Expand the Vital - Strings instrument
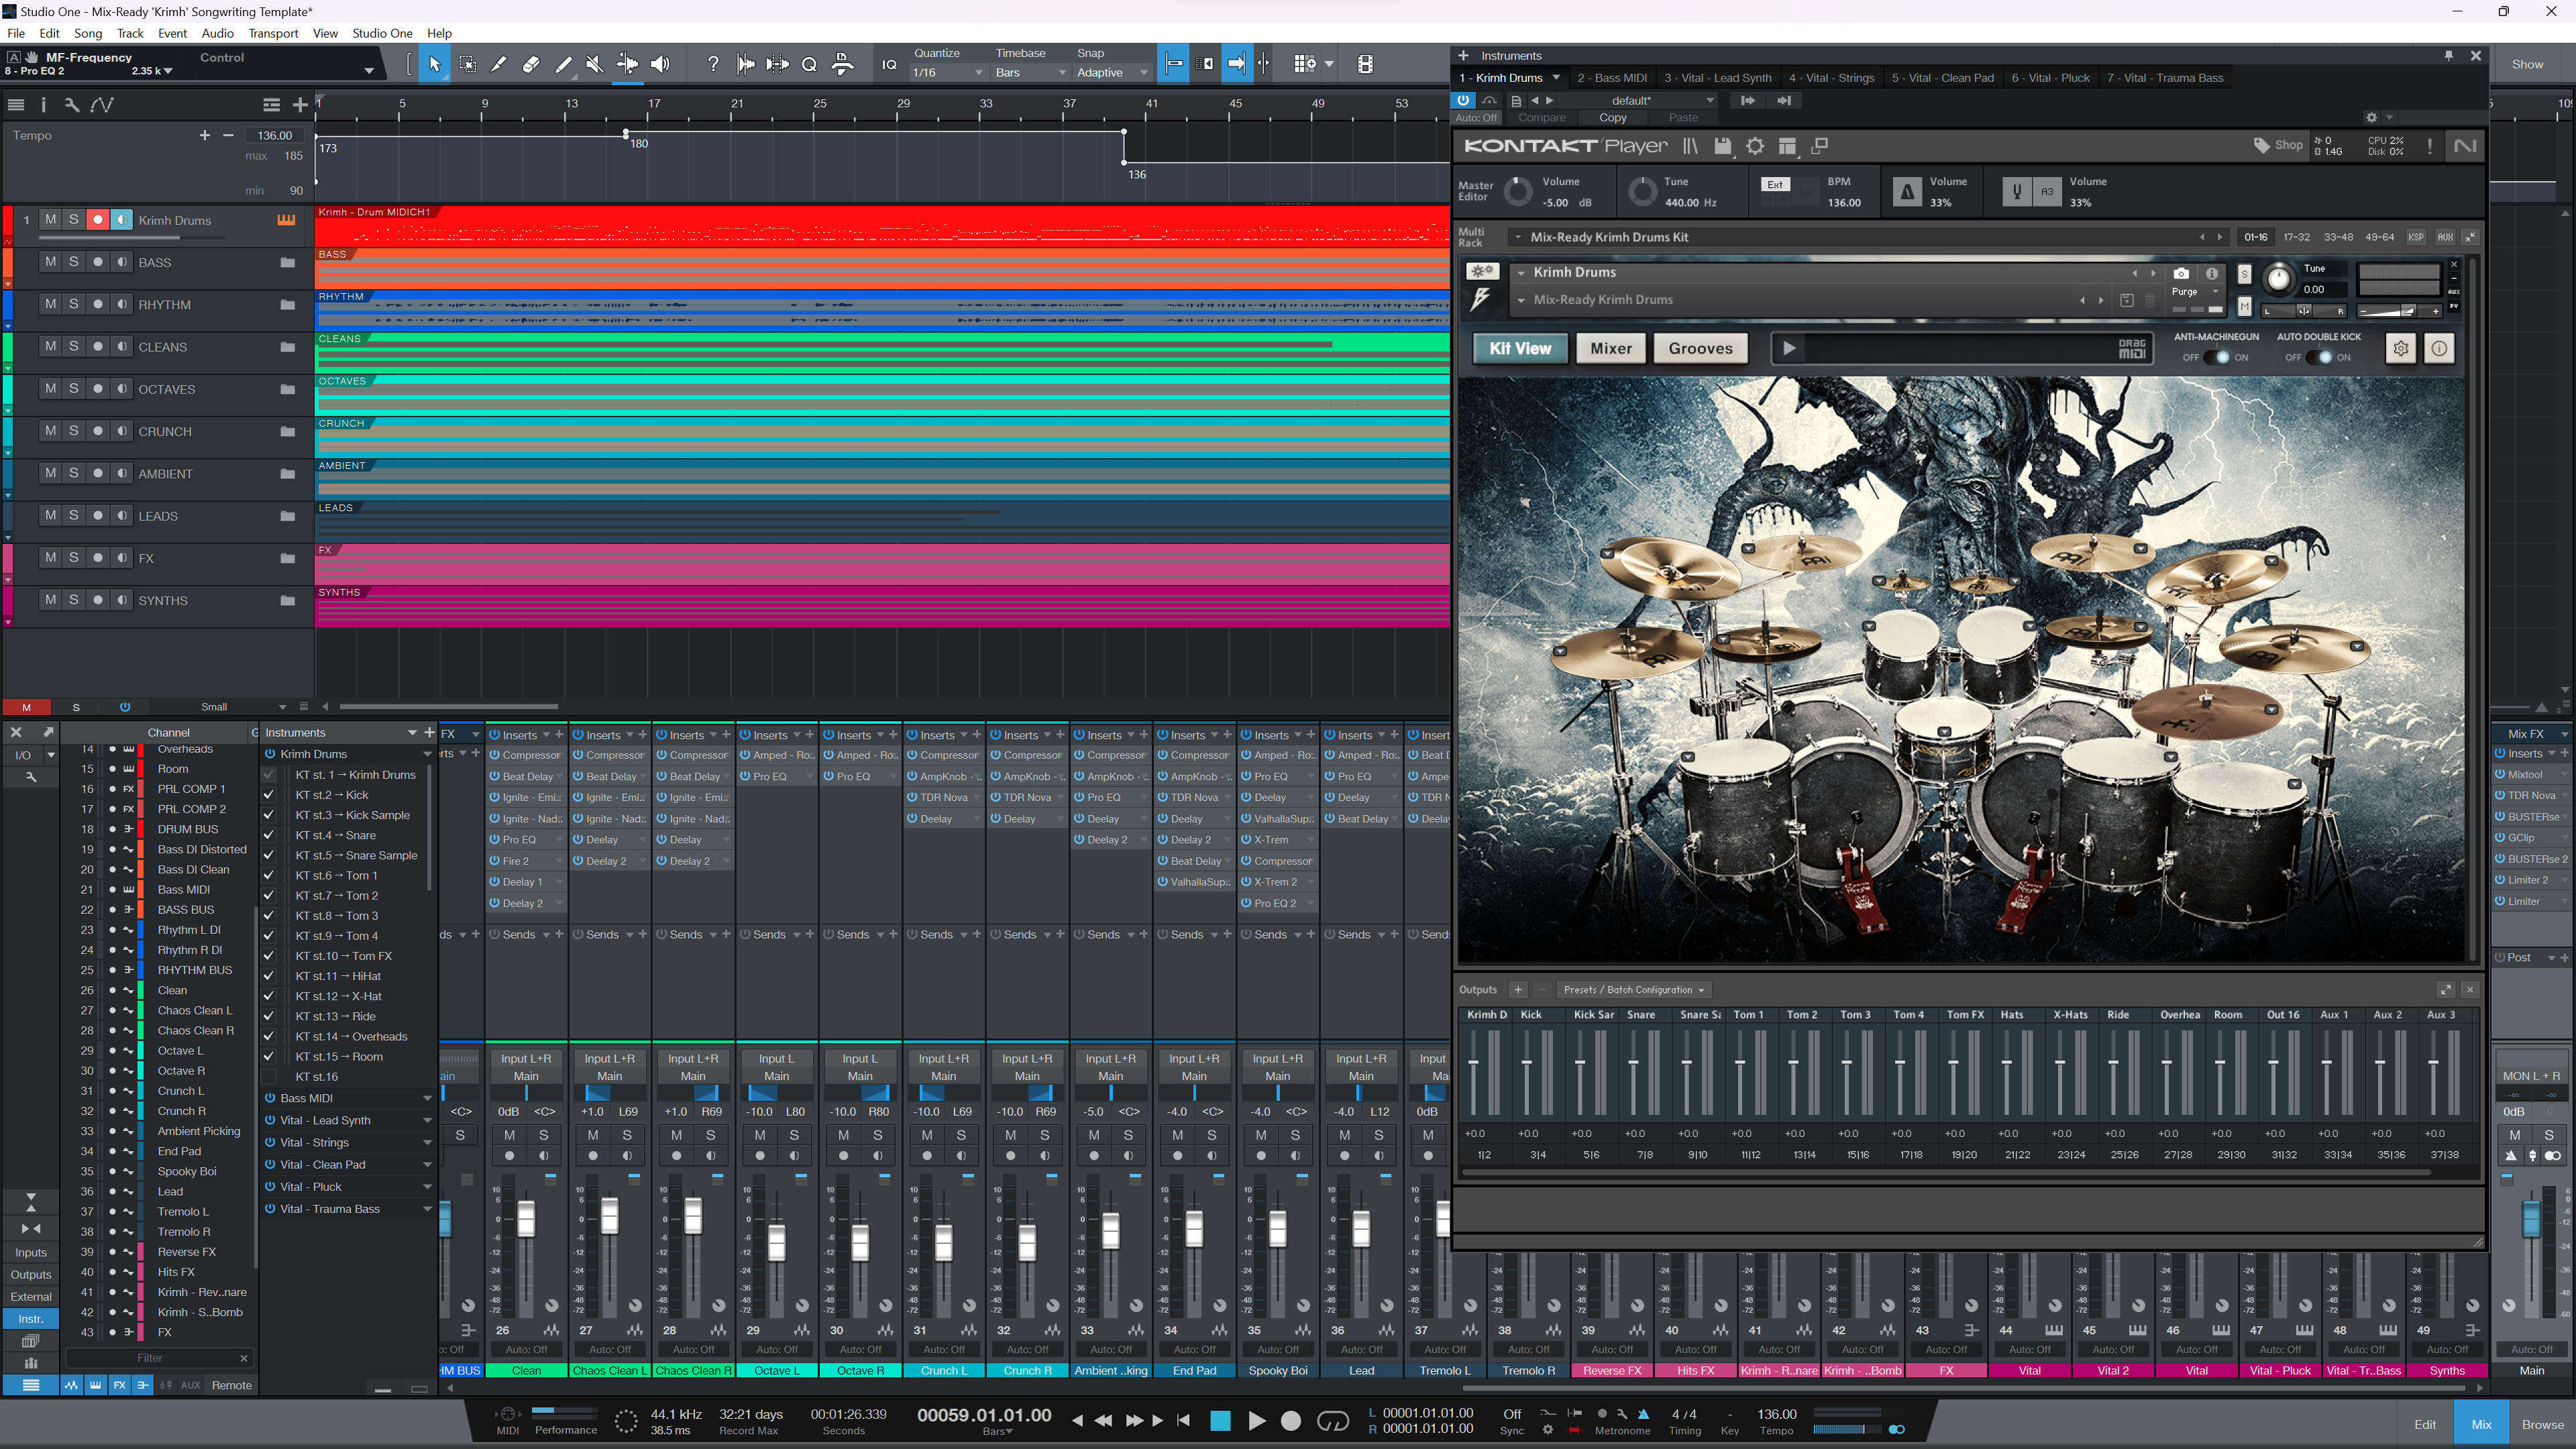The image size is (2576, 1449). (x=428, y=1143)
